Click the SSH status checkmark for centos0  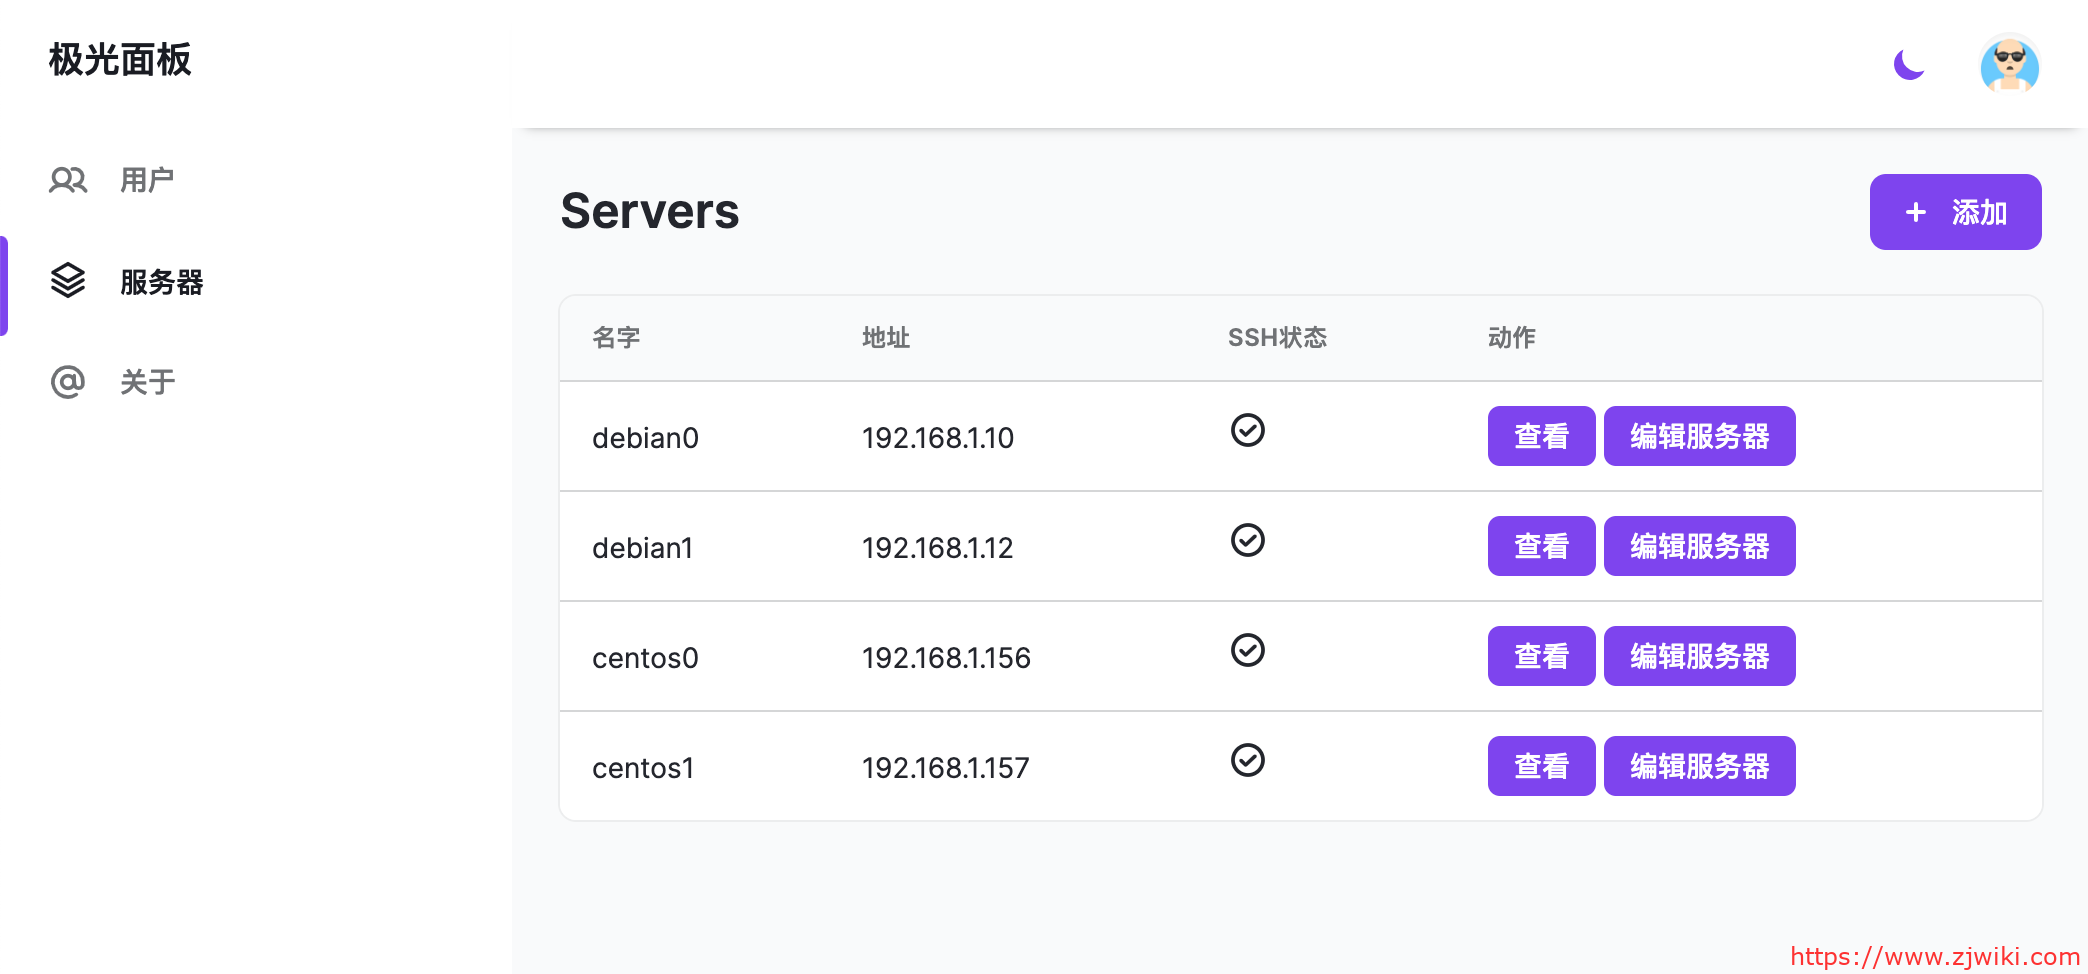click(1247, 650)
